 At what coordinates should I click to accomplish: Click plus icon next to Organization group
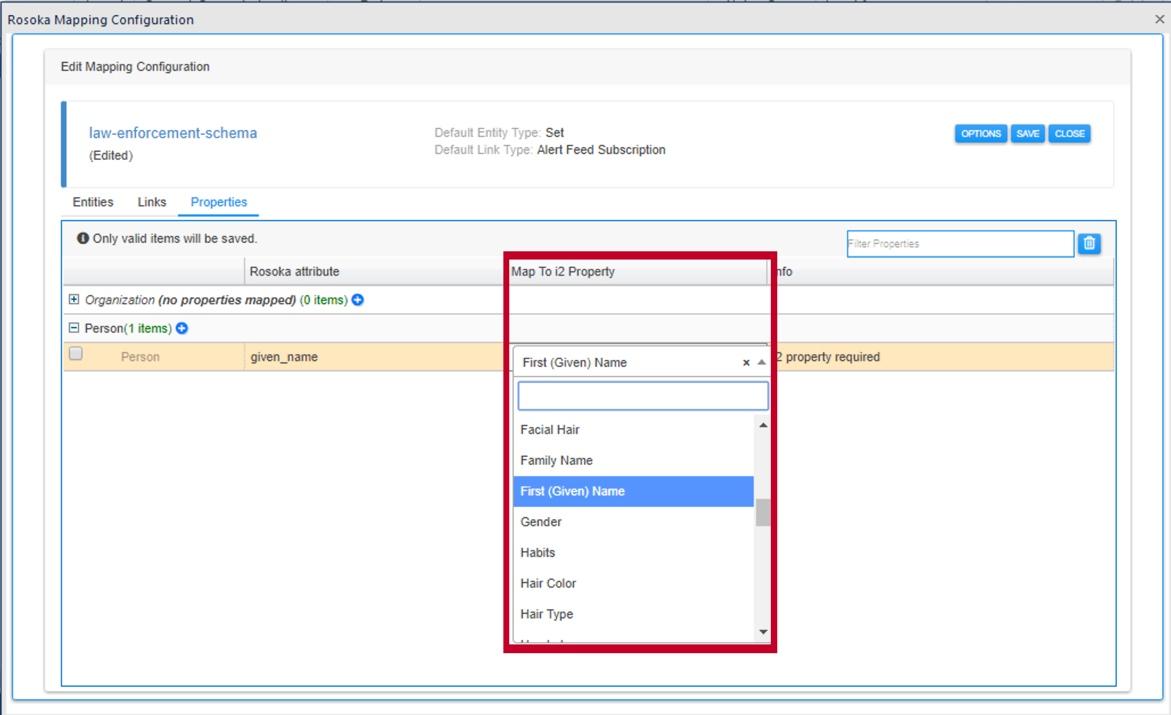click(357, 300)
